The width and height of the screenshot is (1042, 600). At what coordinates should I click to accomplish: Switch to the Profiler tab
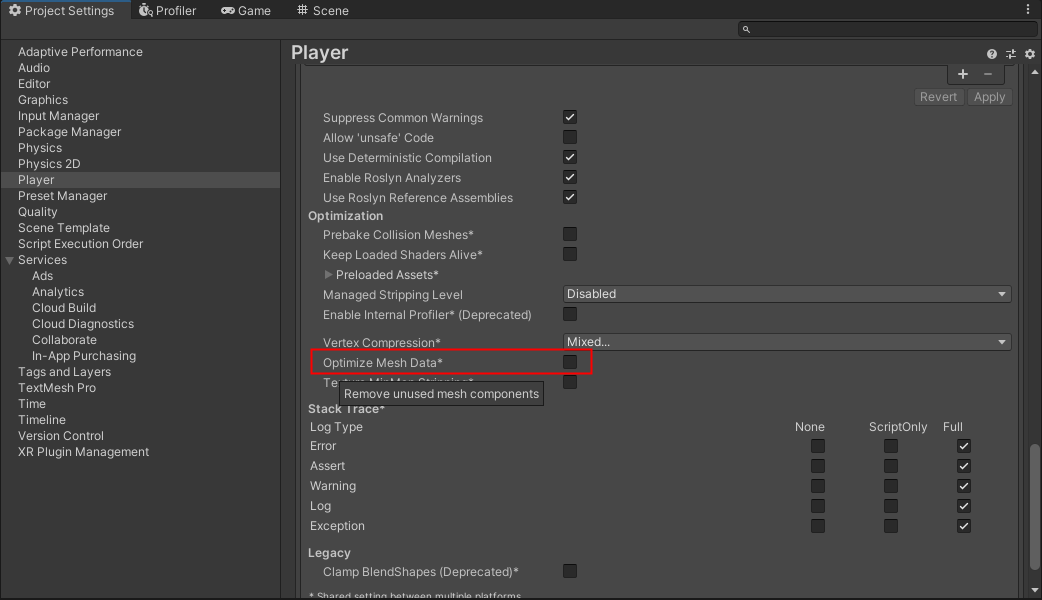pyautogui.click(x=168, y=10)
